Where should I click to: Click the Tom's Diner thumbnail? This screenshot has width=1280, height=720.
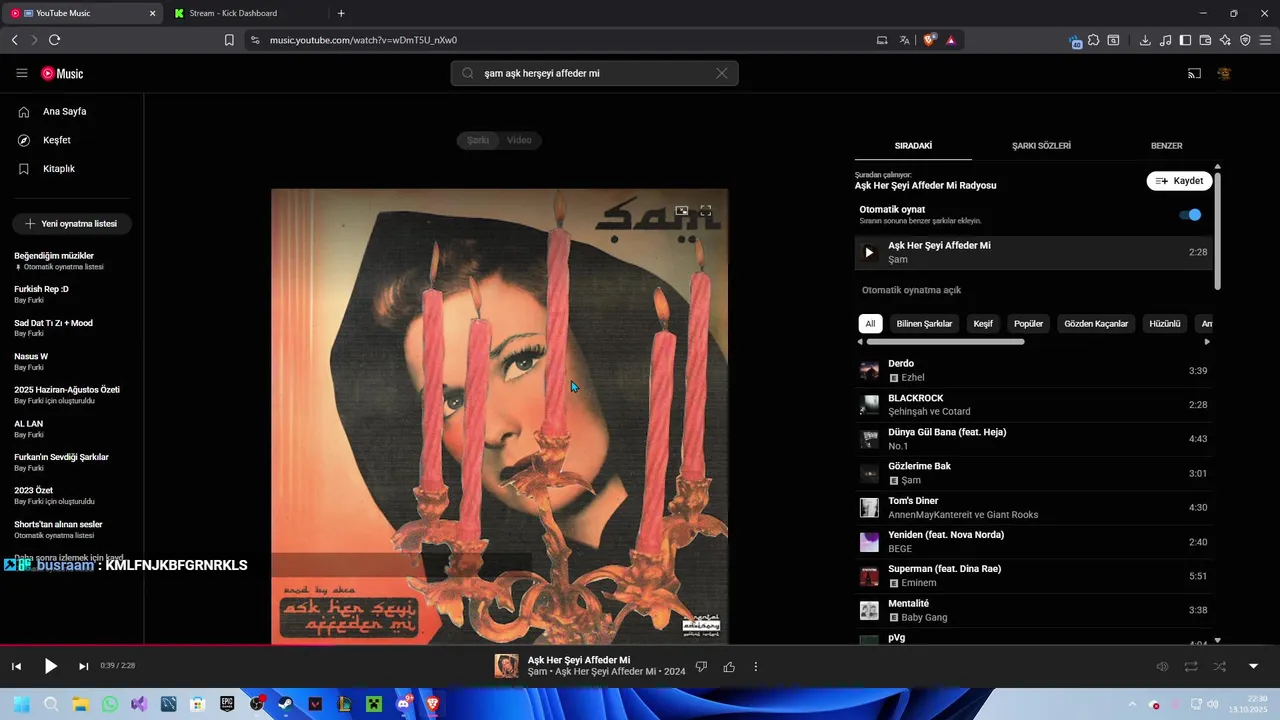(869, 507)
